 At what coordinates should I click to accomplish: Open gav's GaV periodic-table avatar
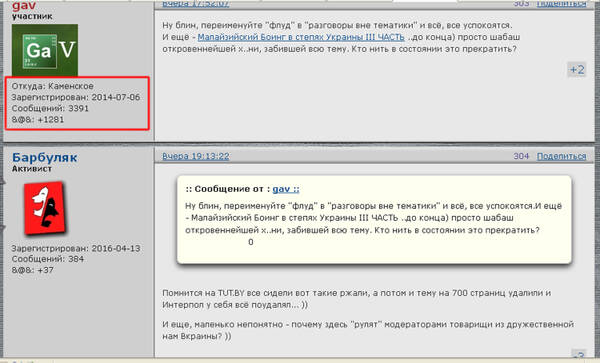click(x=45, y=50)
